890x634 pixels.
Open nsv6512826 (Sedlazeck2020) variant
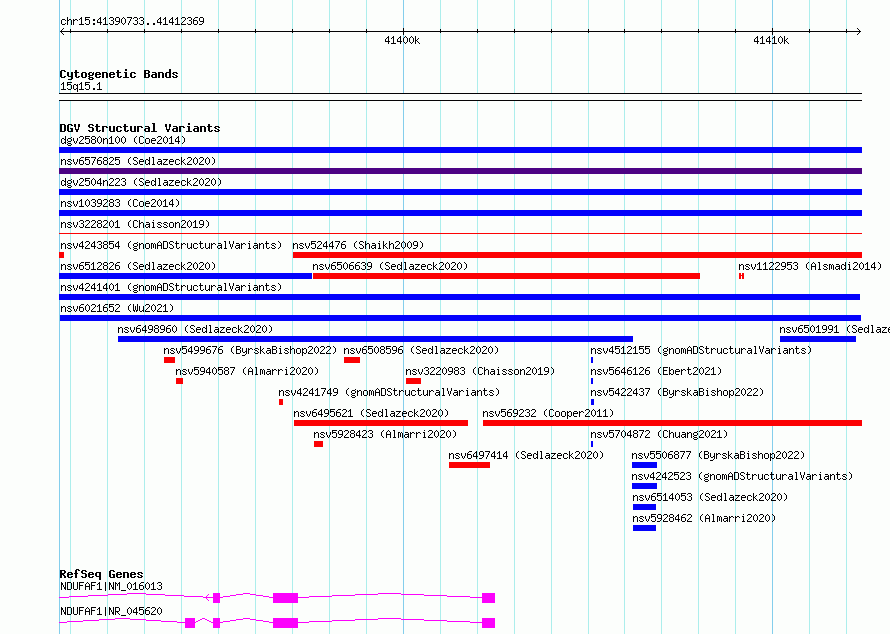point(138,266)
